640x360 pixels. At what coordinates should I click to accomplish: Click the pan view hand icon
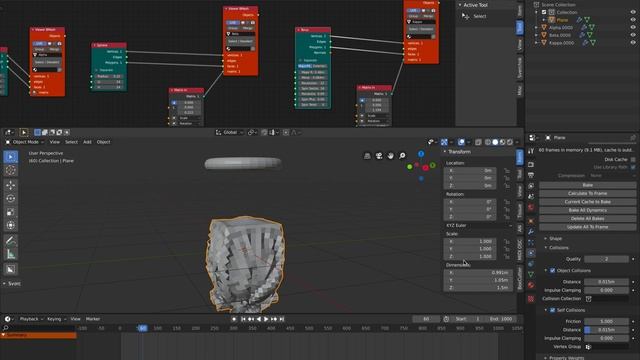tap(391, 156)
